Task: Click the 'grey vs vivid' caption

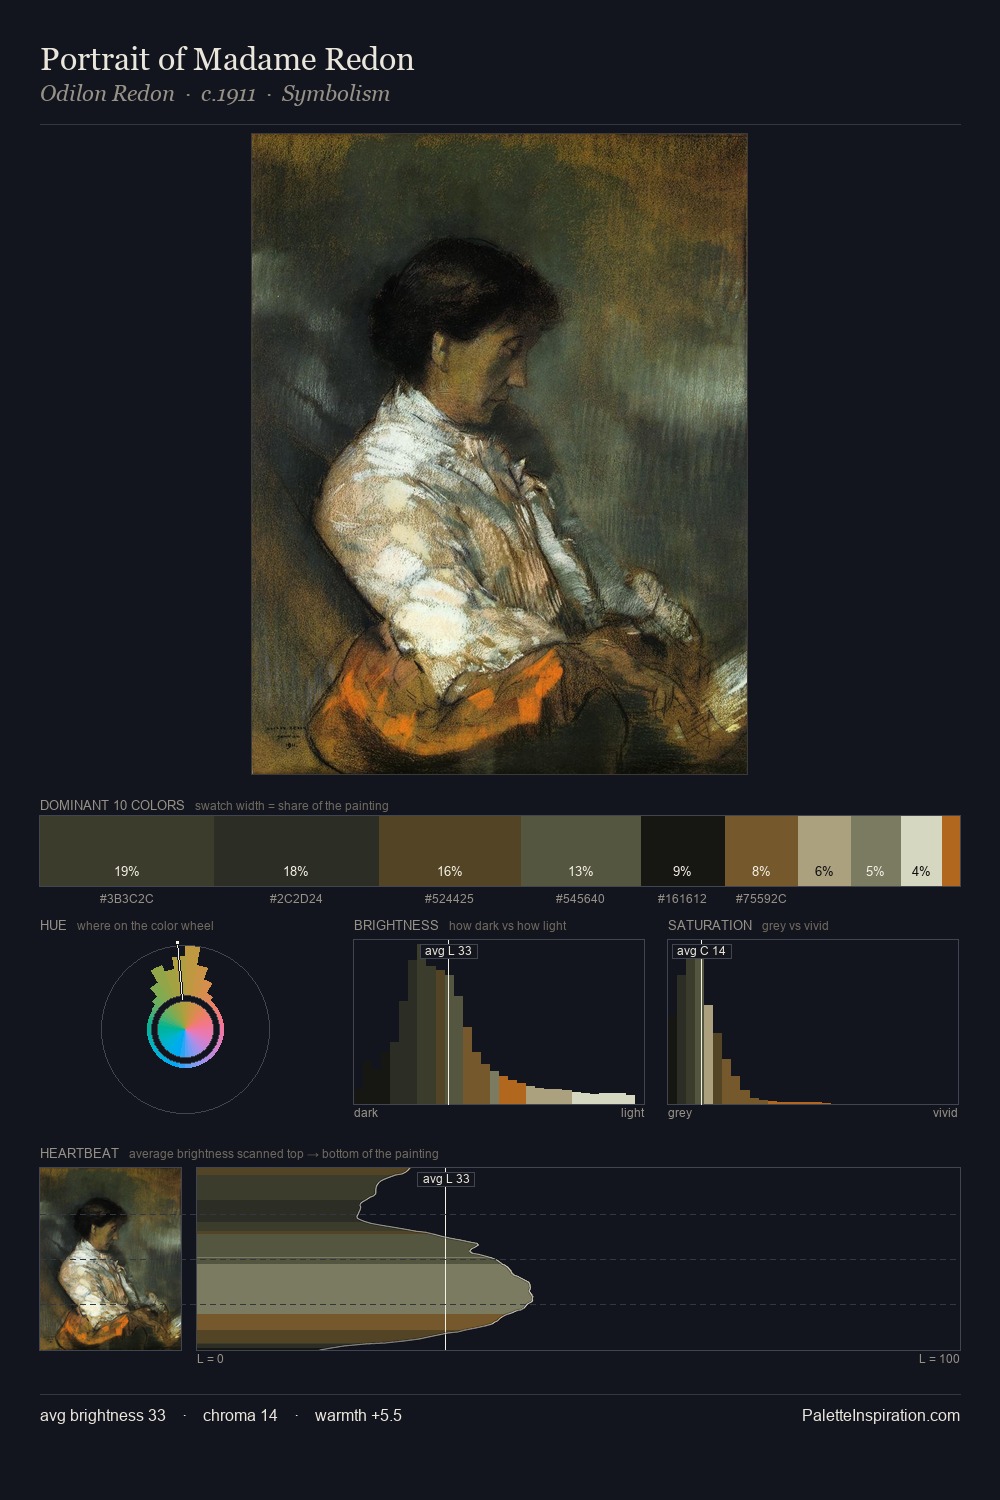Action: (x=795, y=925)
